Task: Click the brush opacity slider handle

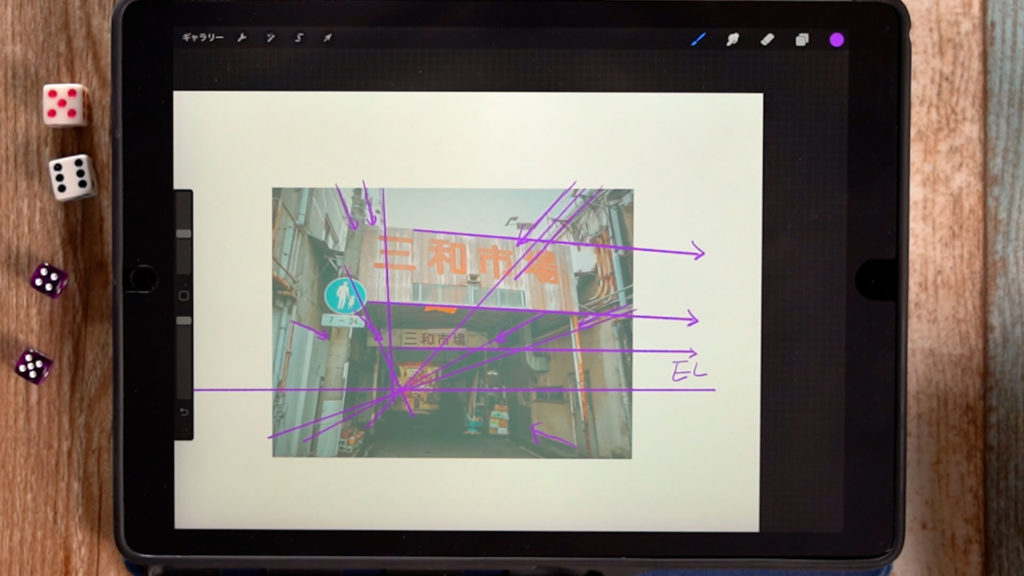Action: coord(184,321)
